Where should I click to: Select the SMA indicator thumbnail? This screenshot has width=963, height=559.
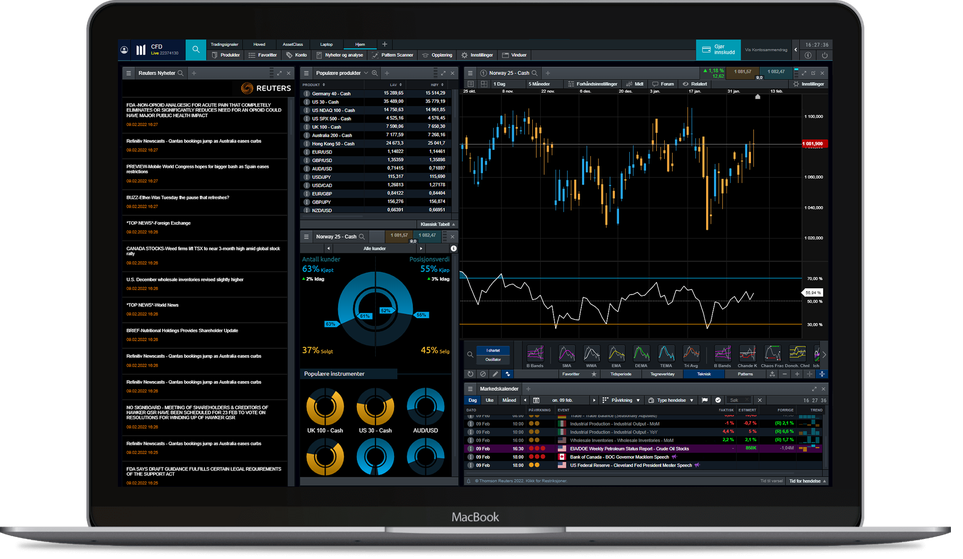(567, 354)
